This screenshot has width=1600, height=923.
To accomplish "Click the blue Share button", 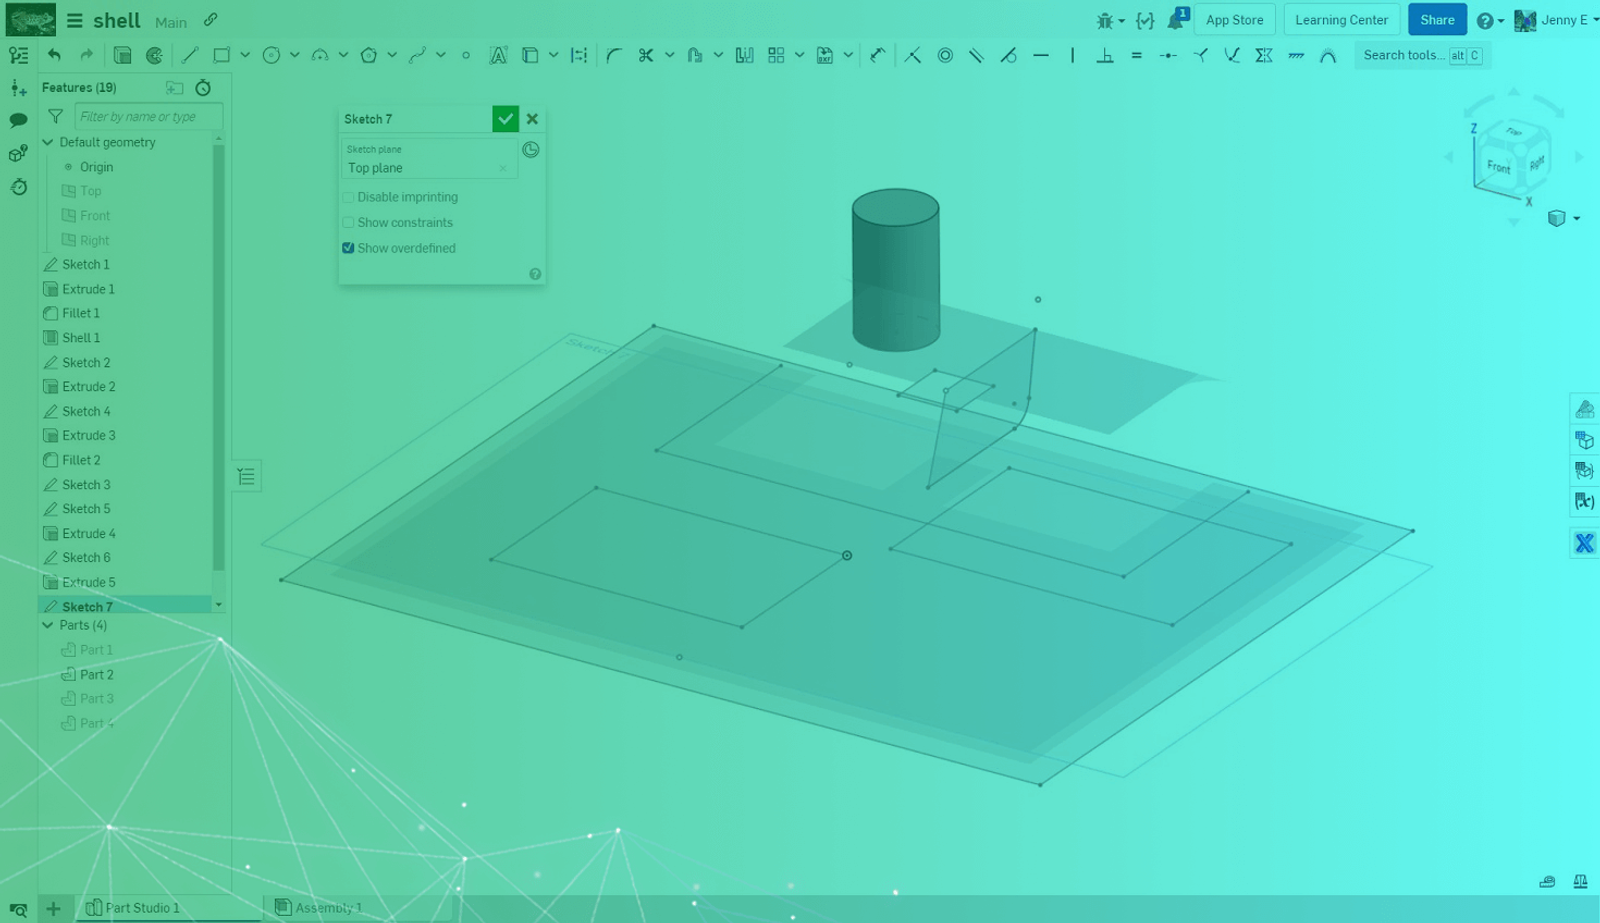I will click(1437, 20).
